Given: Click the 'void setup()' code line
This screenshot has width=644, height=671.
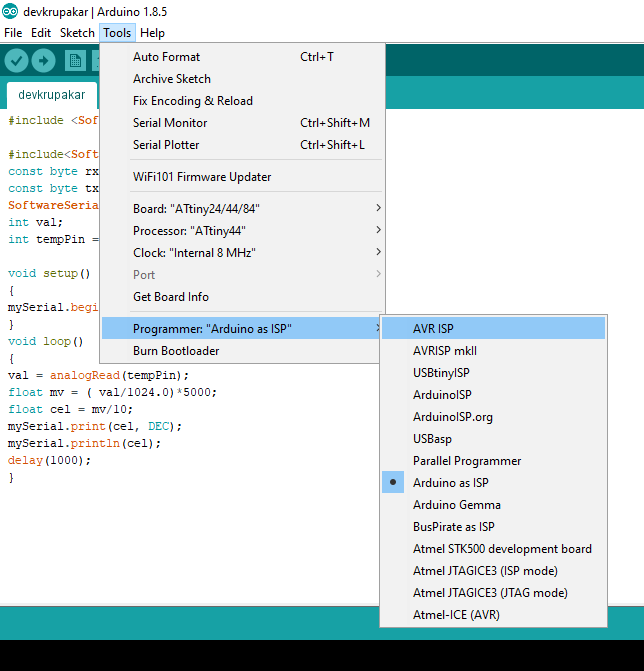Looking at the screenshot, I should coord(49,273).
